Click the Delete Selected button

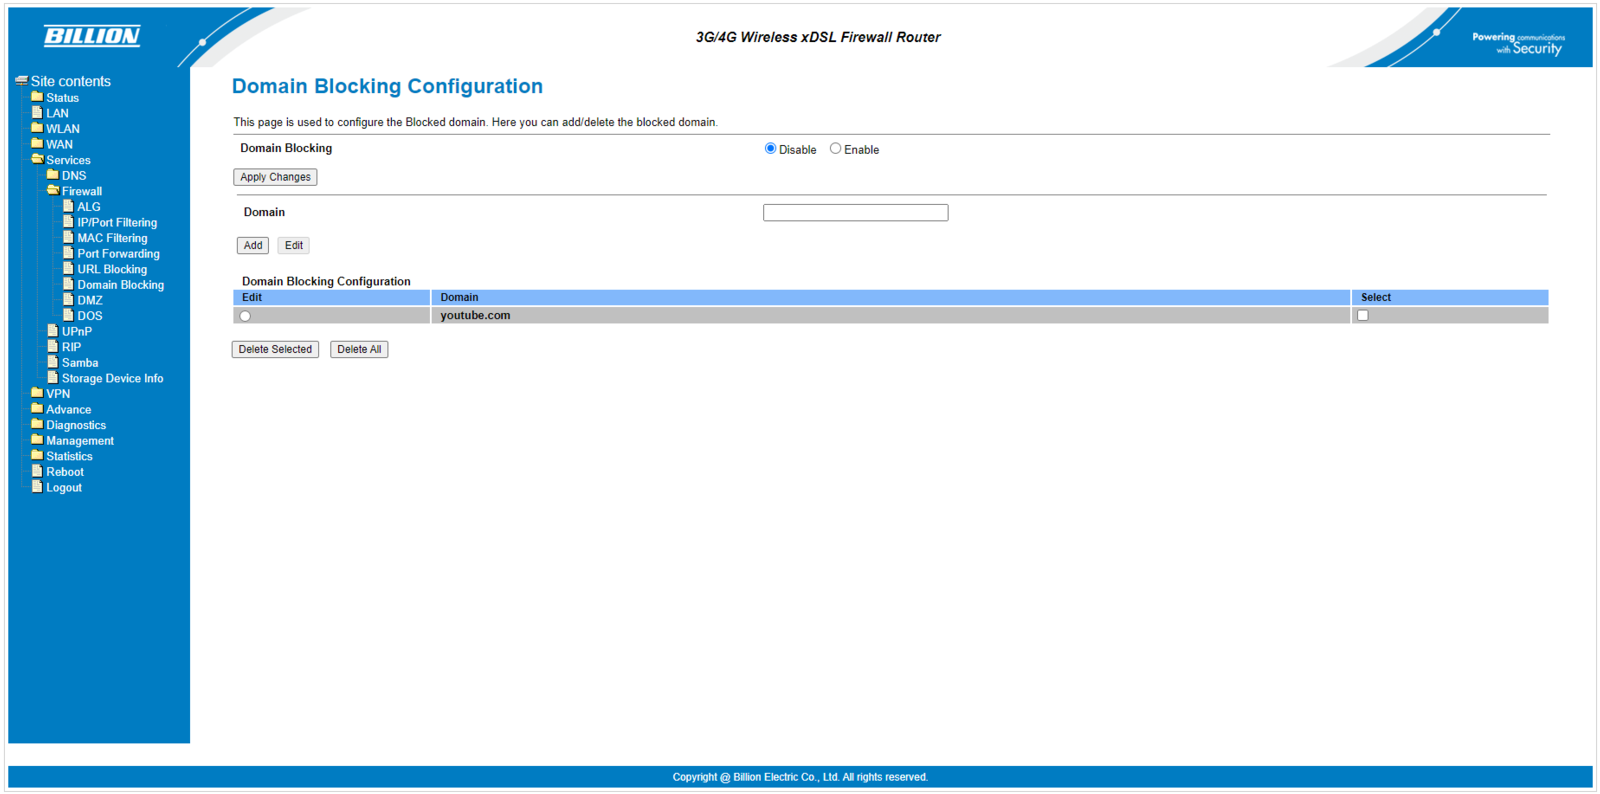(275, 350)
